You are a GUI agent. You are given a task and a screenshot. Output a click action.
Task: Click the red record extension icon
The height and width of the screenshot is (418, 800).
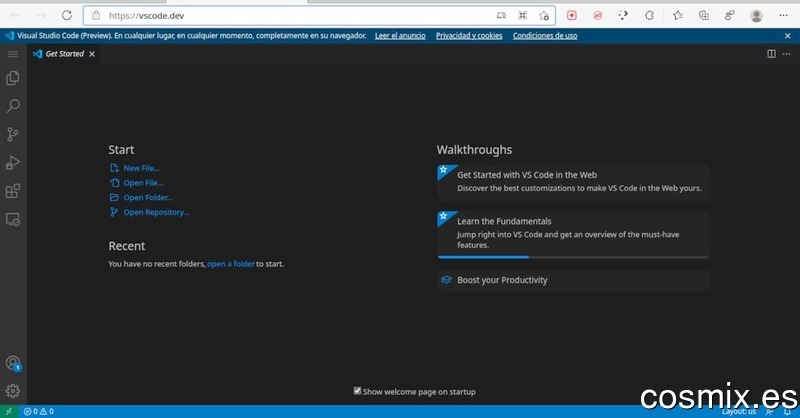click(571, 16)
